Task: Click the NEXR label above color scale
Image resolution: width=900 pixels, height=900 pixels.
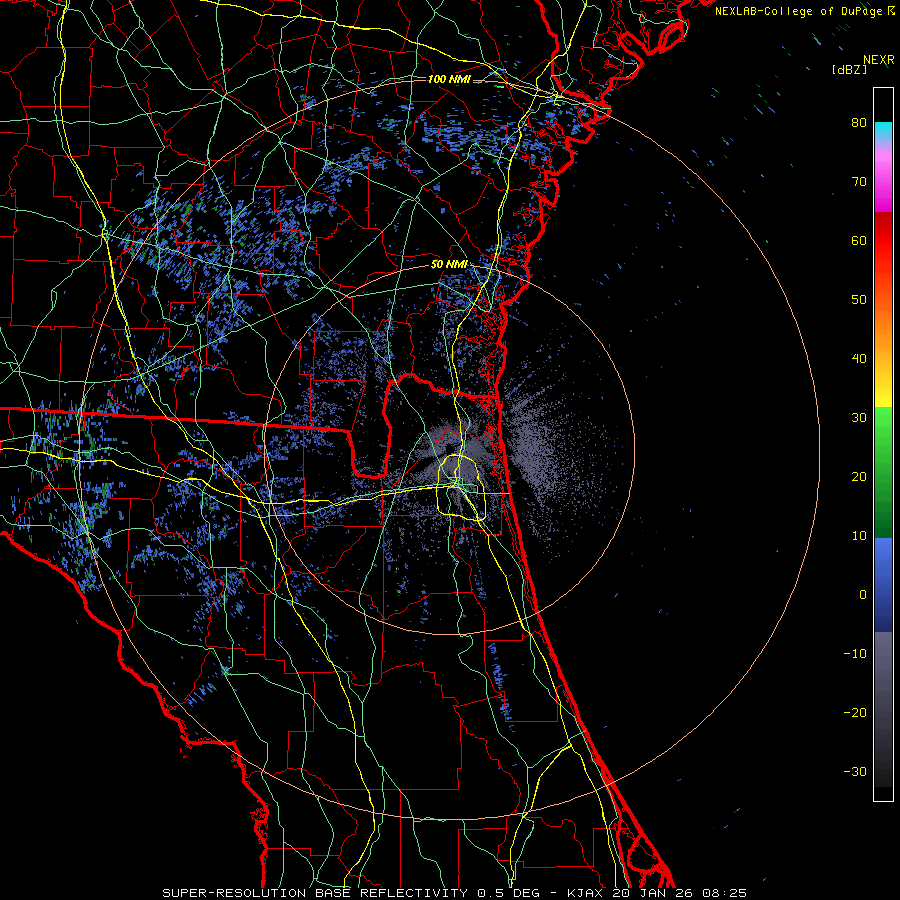Action: coord(879,60)
